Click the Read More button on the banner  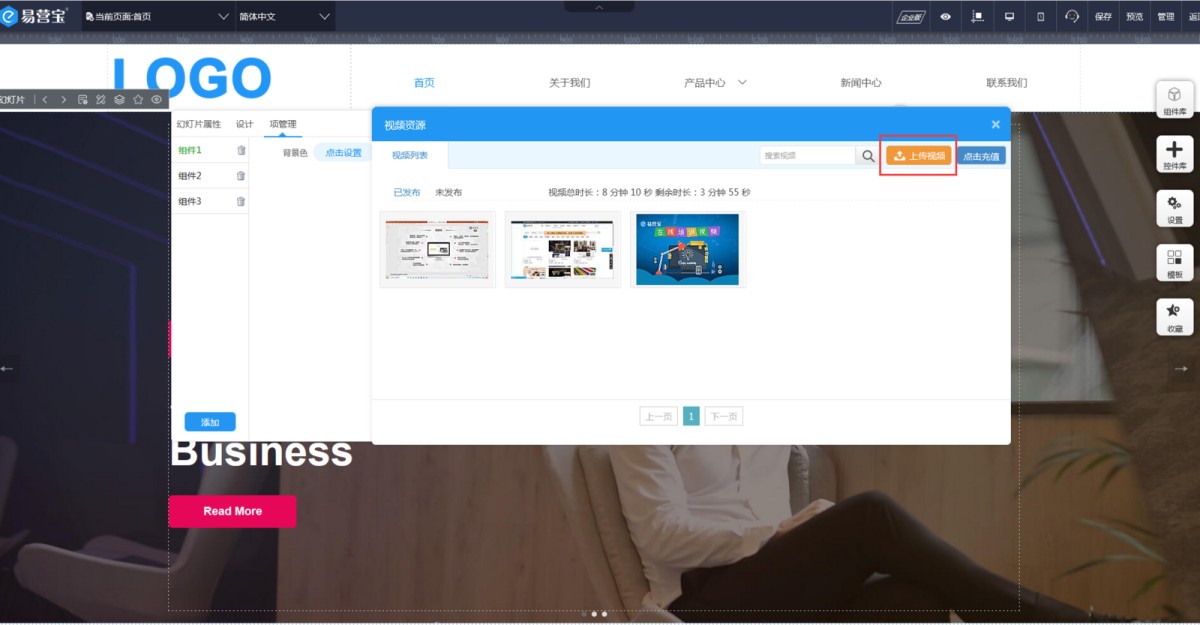[x=232, y=511]
